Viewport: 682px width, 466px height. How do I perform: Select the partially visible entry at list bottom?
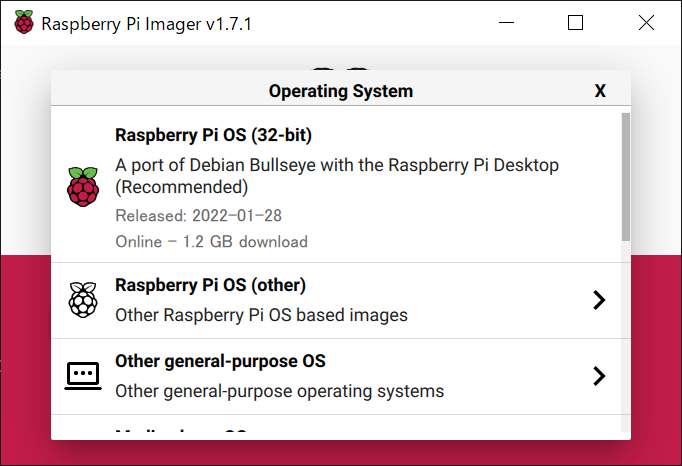(336, 424)
